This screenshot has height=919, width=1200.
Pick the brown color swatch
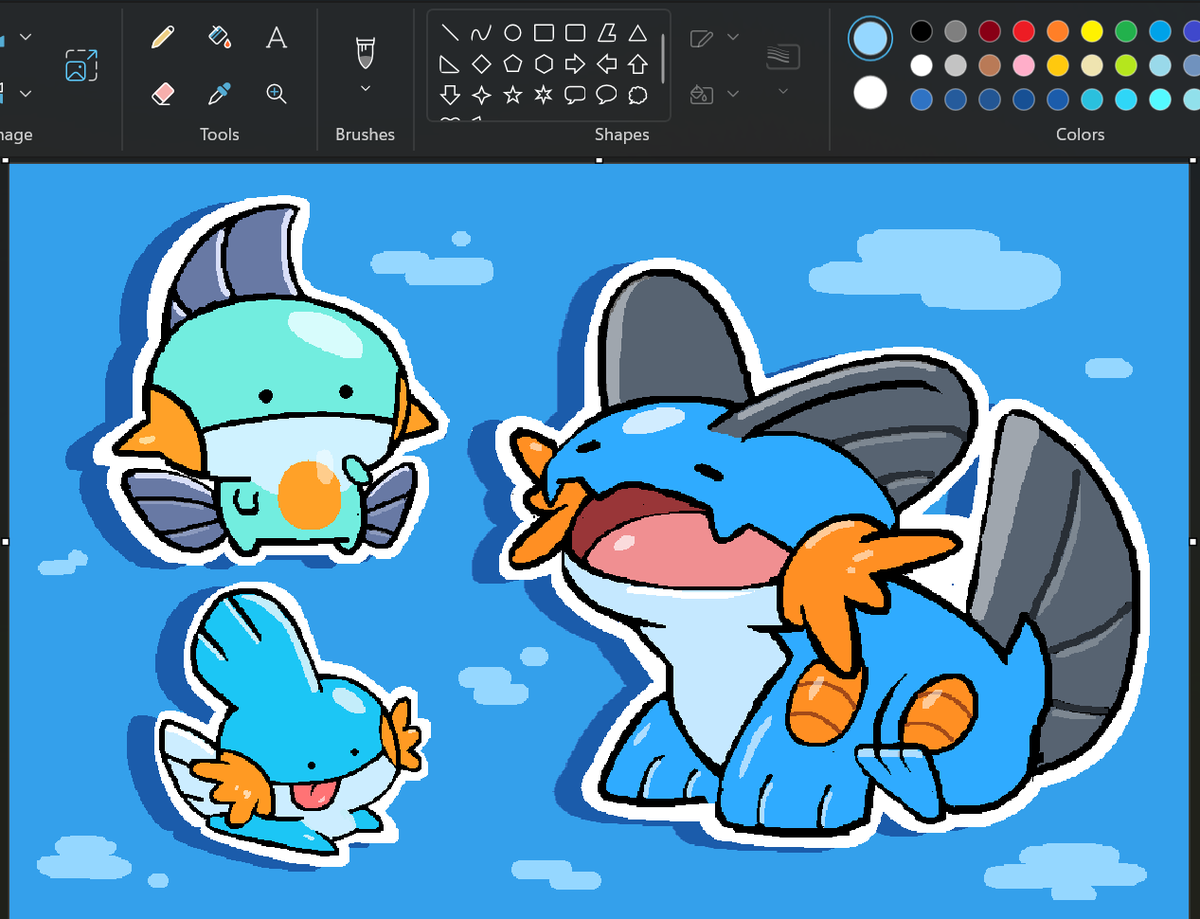(x=990, y=66)
